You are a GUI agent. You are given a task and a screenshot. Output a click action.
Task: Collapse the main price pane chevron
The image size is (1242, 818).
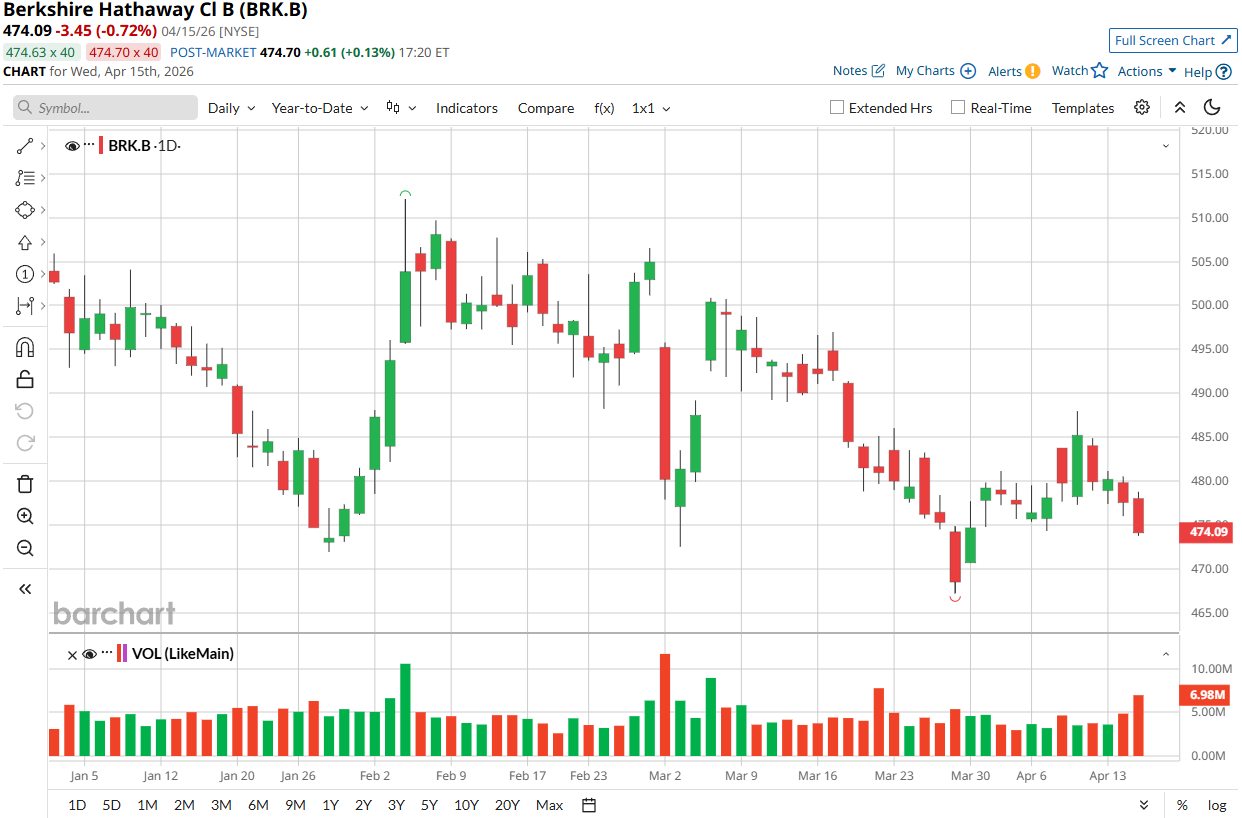(x=1165, y=146)
